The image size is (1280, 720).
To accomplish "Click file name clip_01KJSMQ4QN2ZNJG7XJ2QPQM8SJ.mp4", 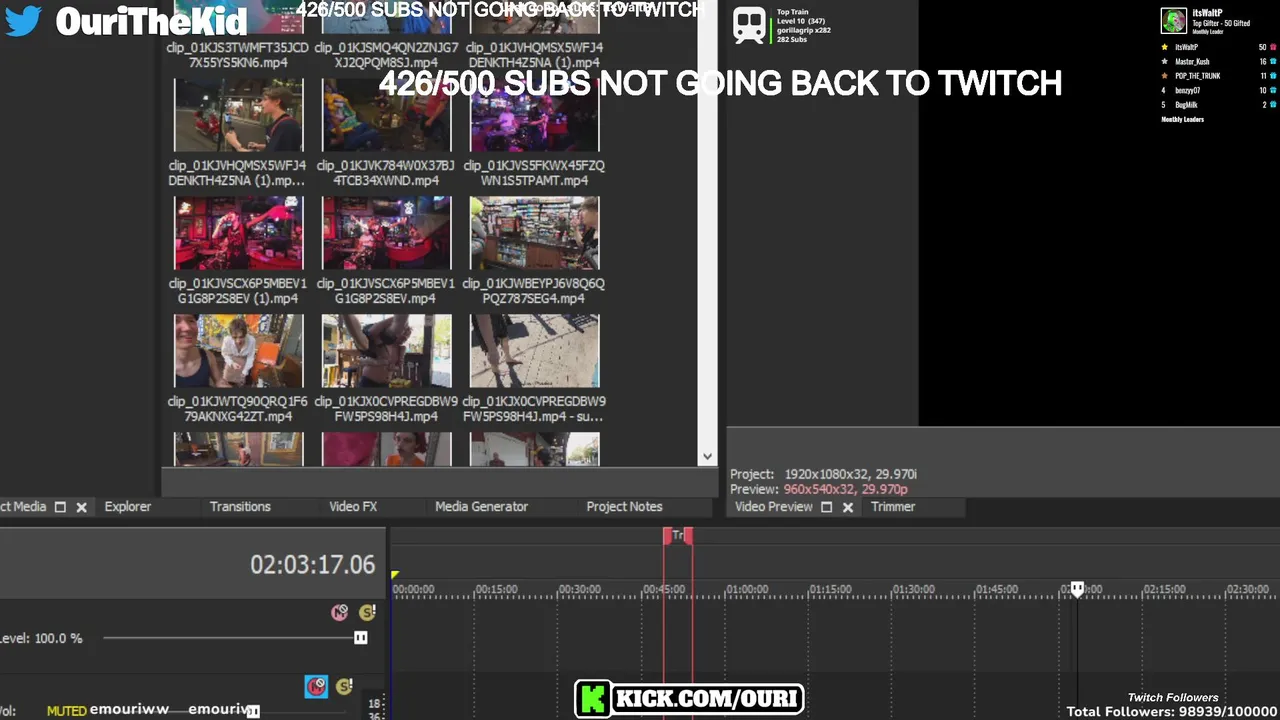I will click(386, 55).
